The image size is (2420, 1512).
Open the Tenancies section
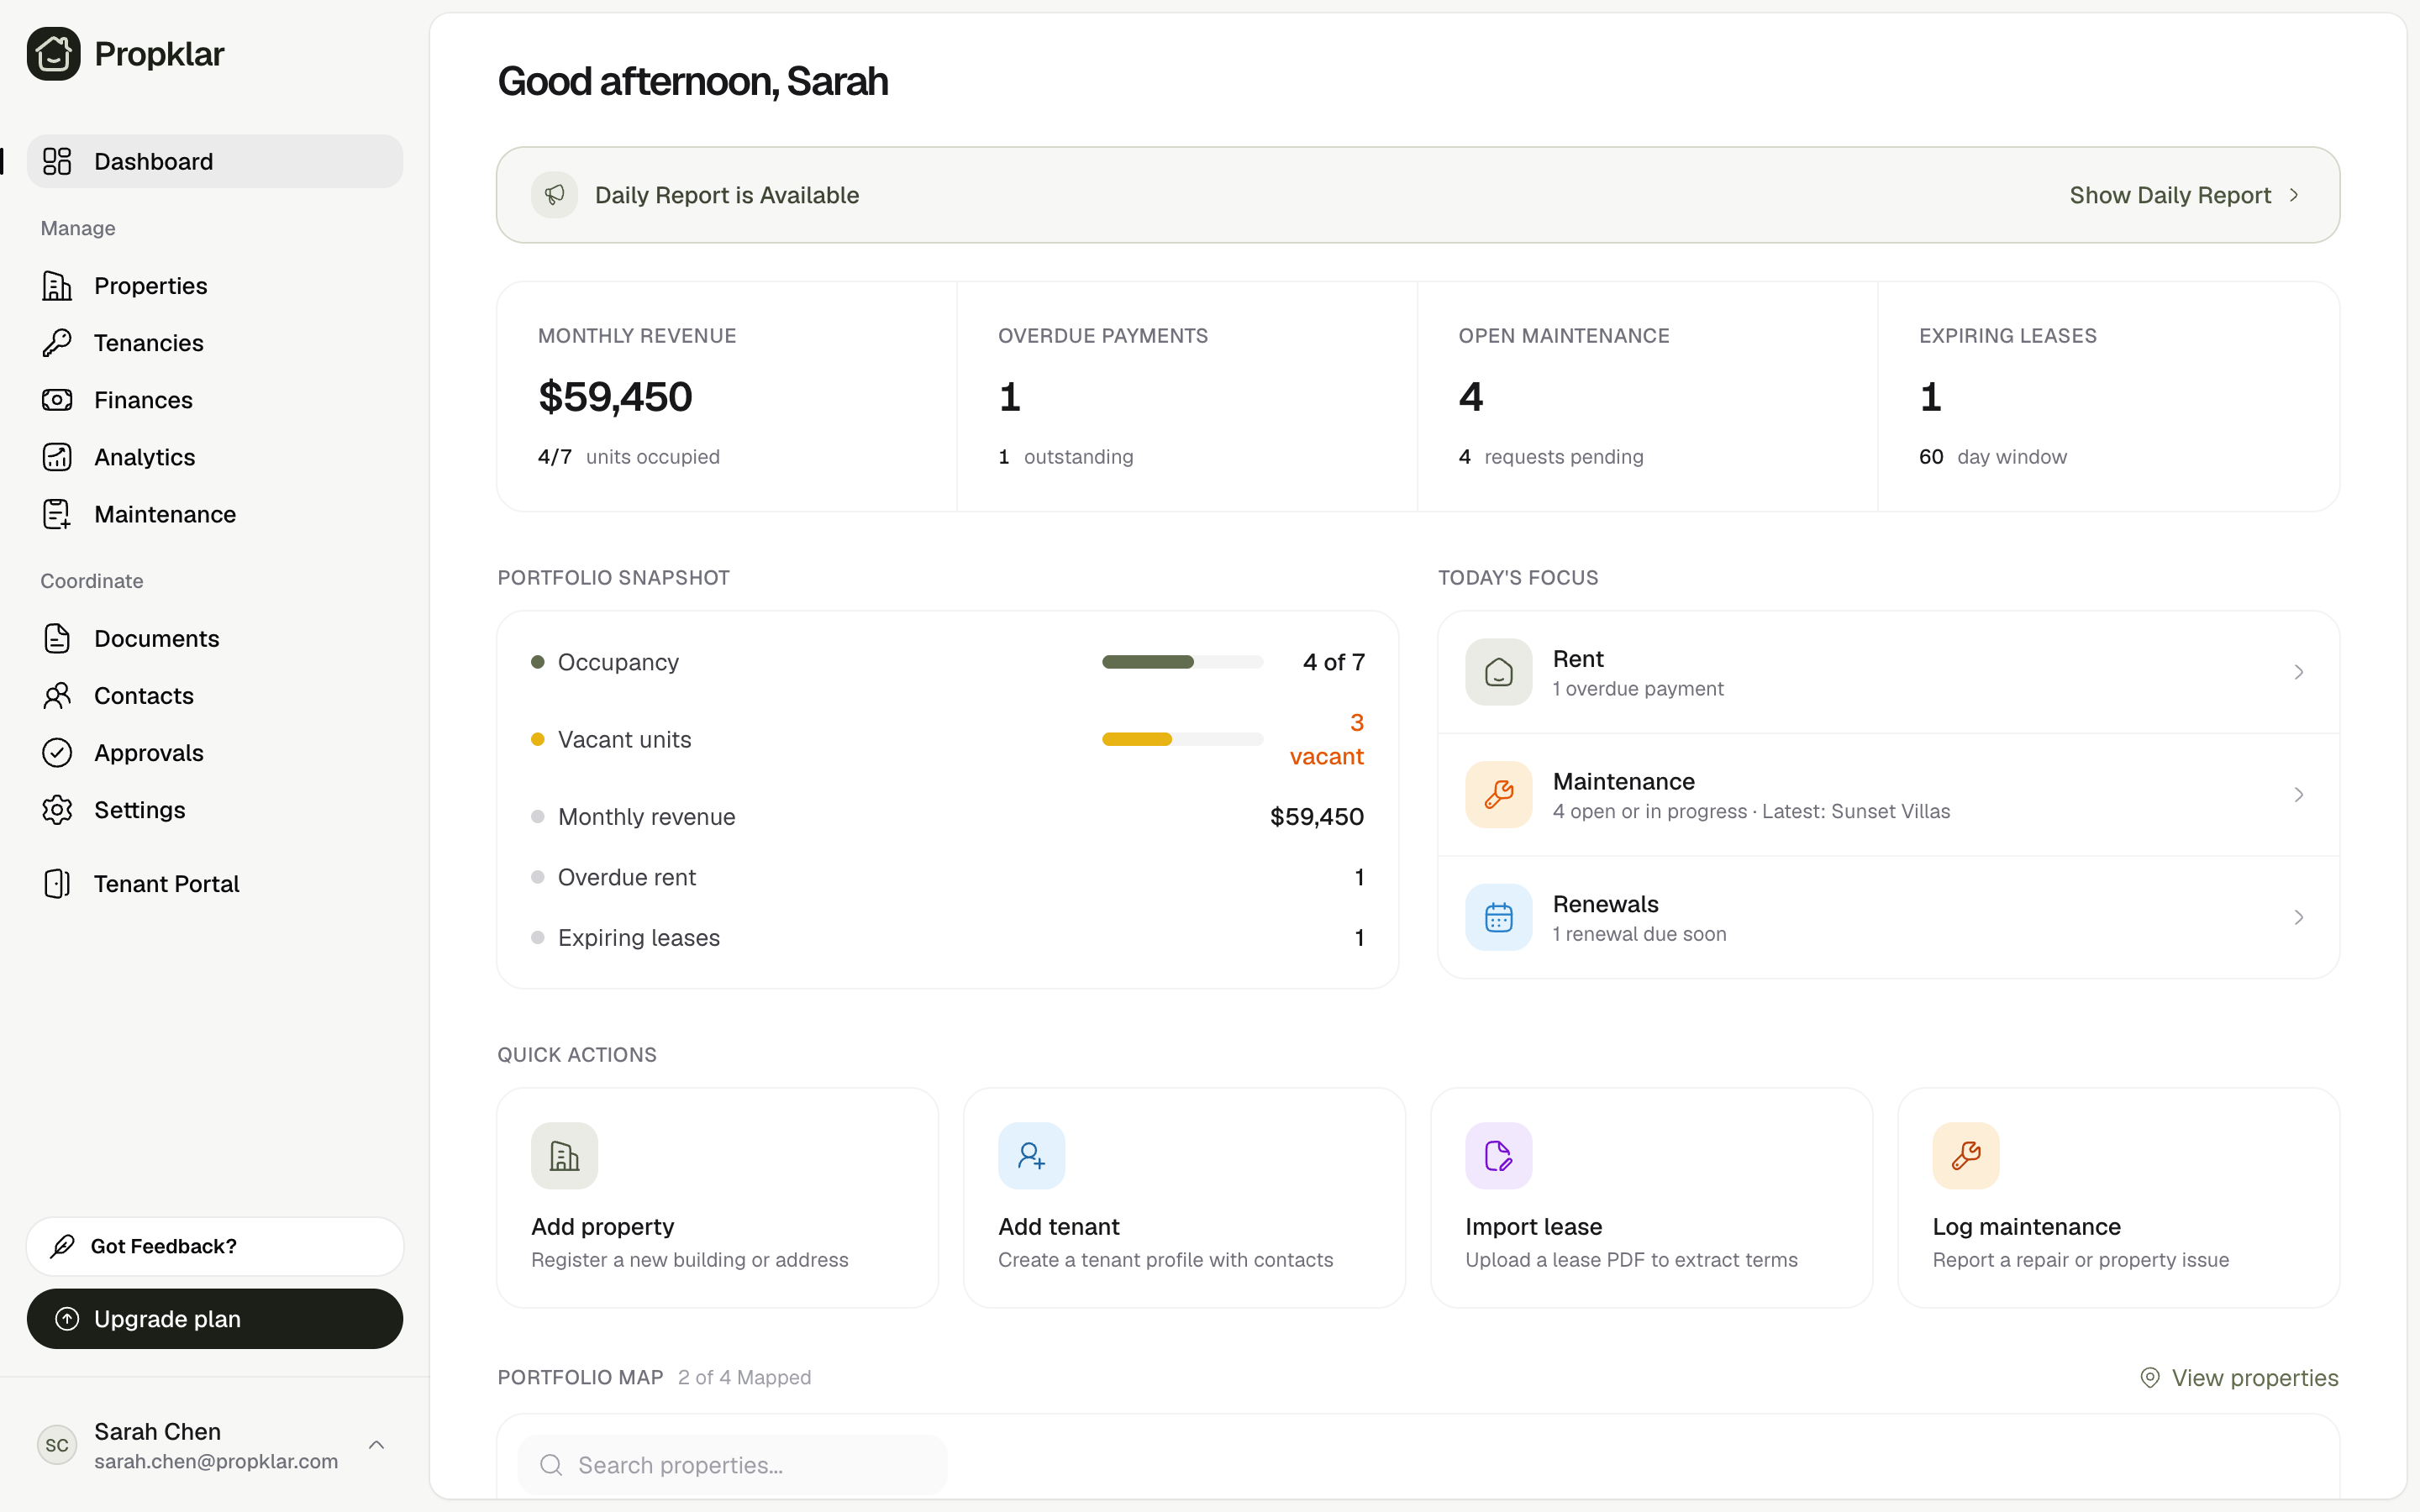click(215, 343)
